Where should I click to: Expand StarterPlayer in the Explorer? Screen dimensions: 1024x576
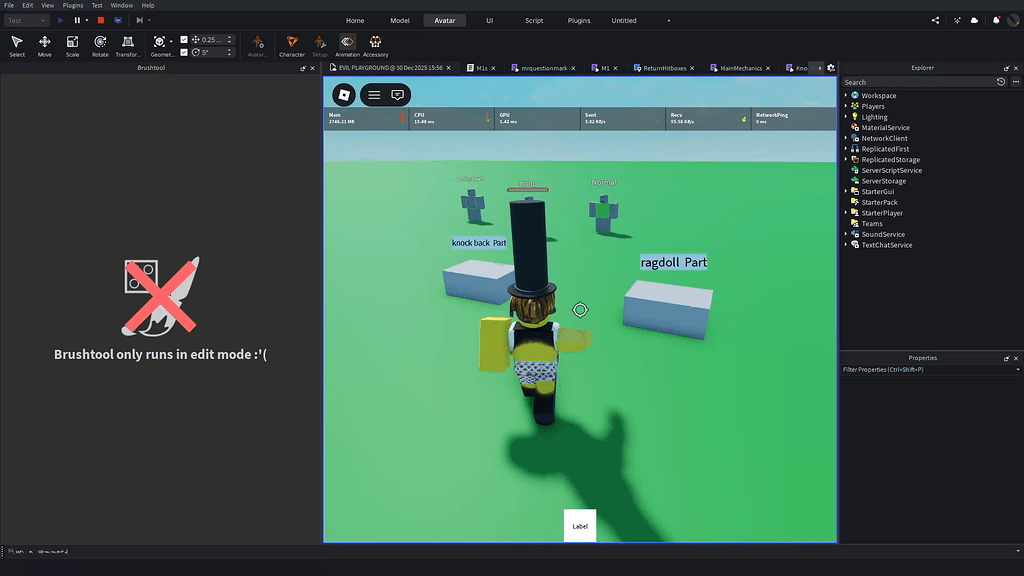pos(845,213)
